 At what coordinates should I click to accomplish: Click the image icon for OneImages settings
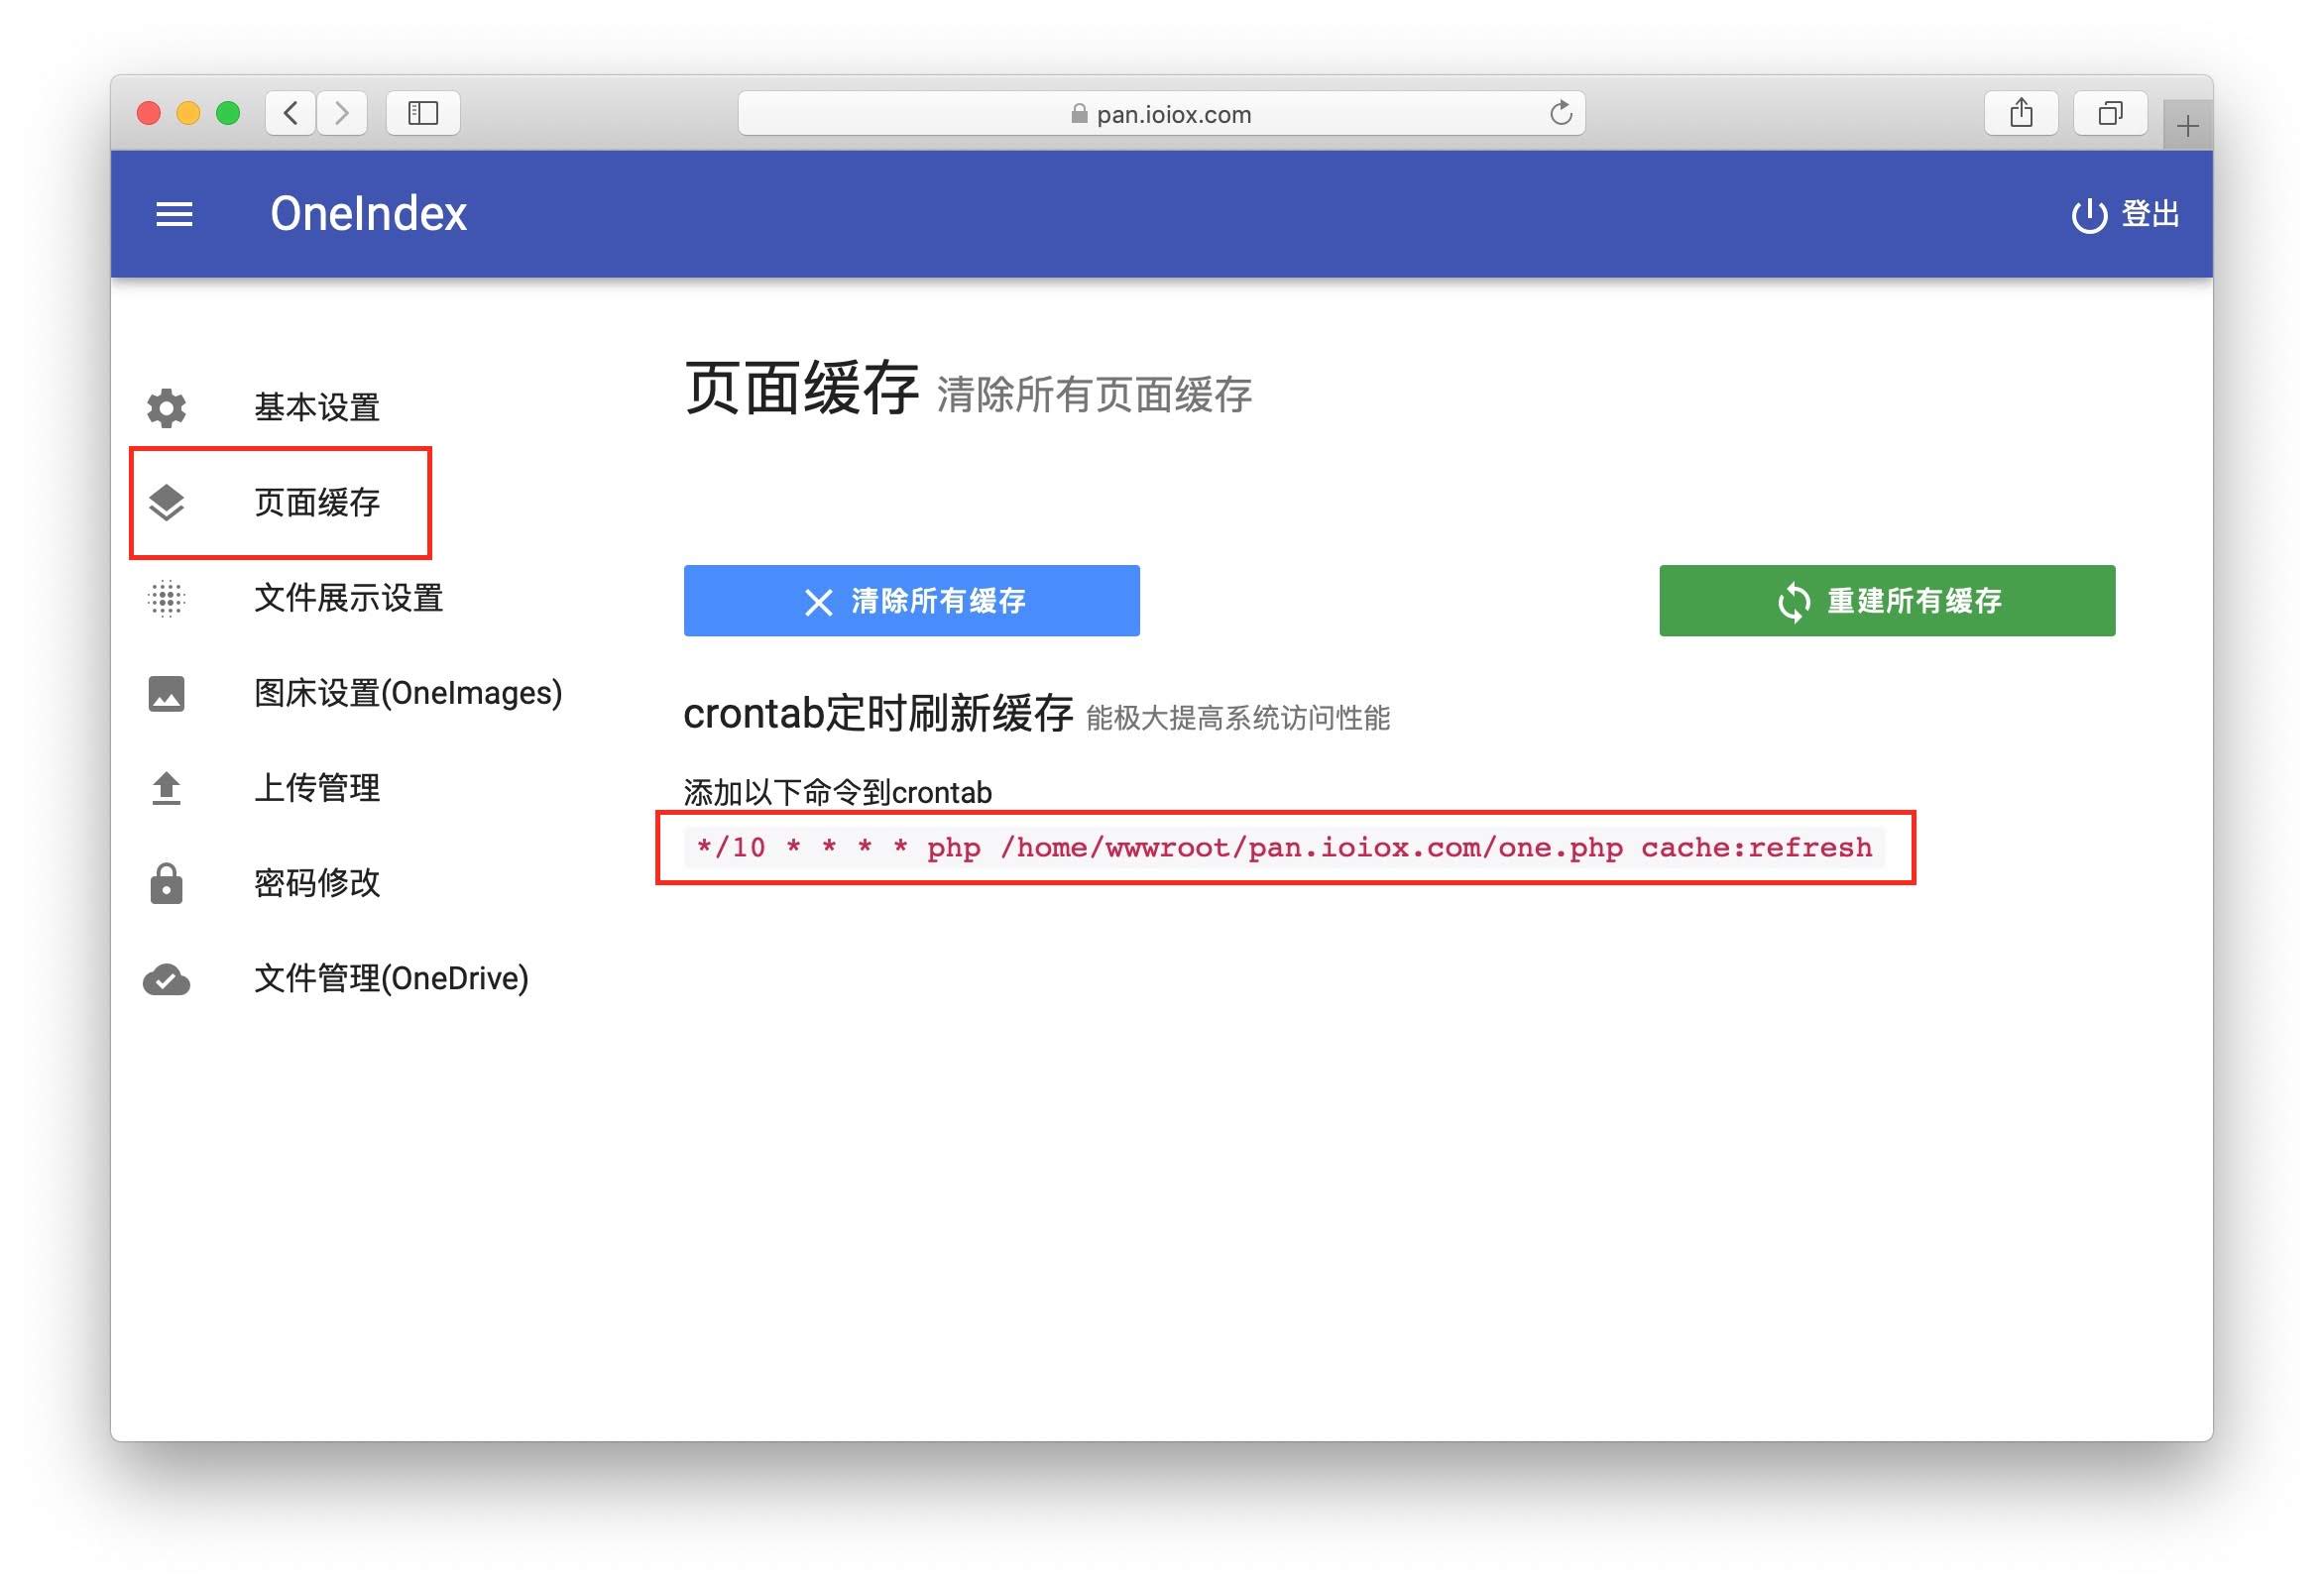(x=166, y=693)
